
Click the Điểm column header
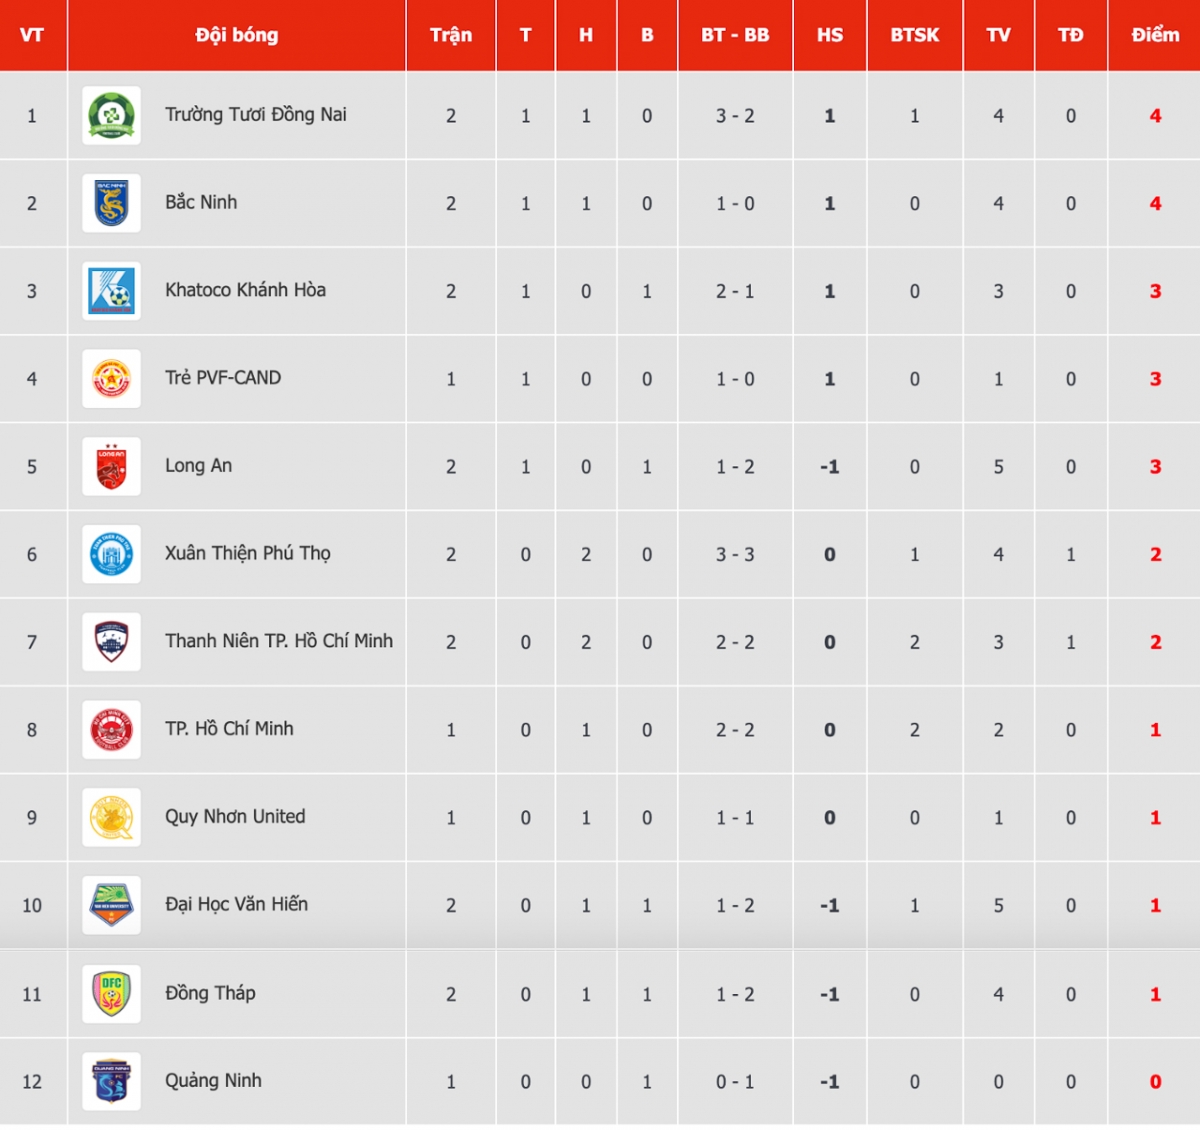tap(1155, 35)
